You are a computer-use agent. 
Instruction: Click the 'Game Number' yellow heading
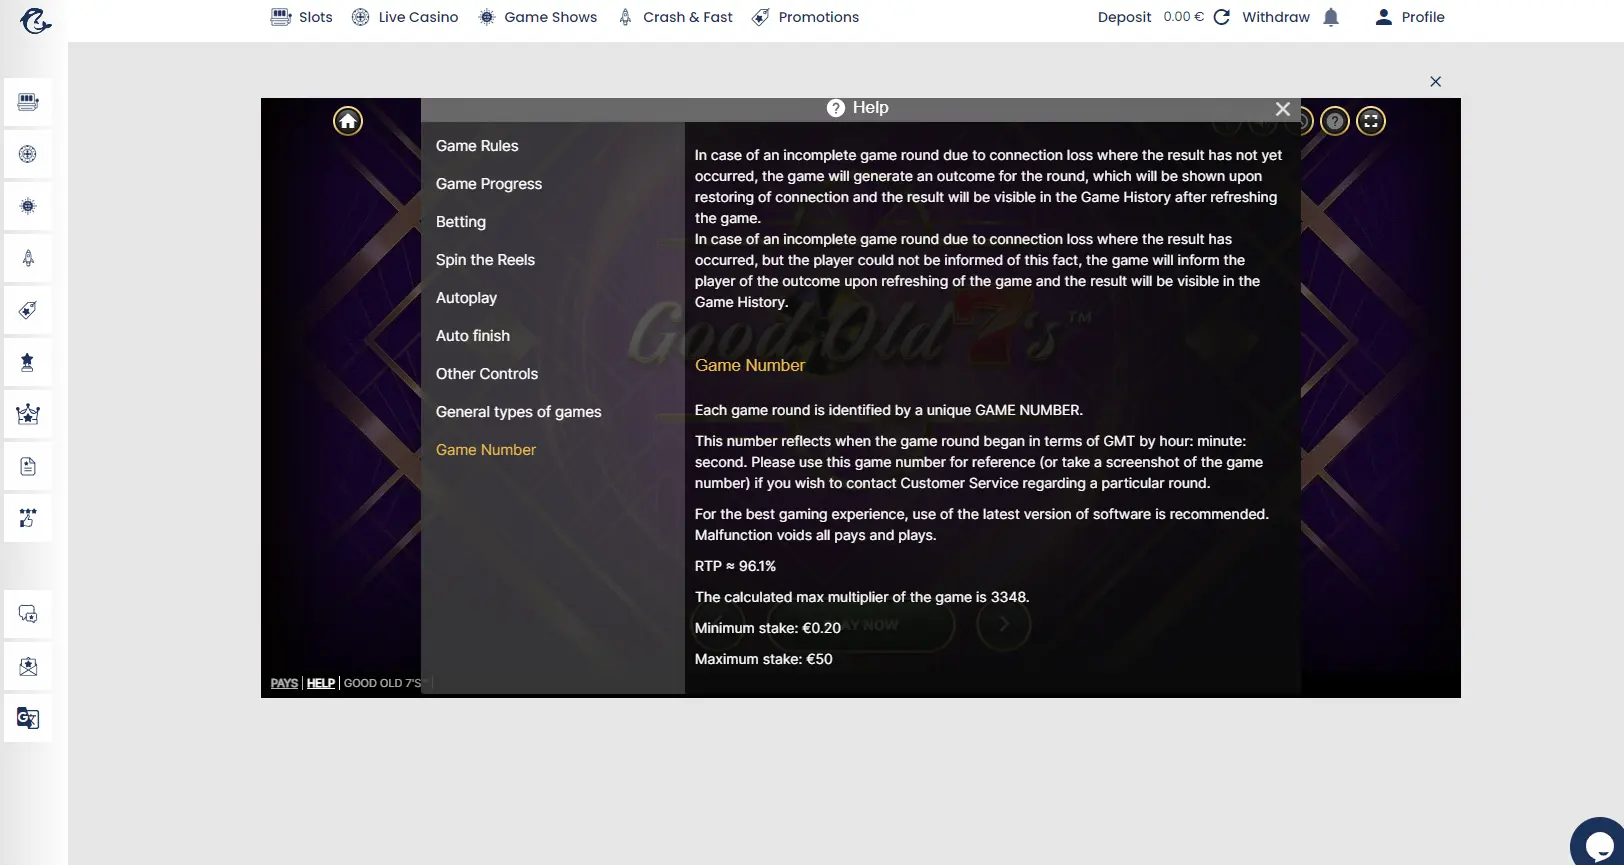coord(750,366)
